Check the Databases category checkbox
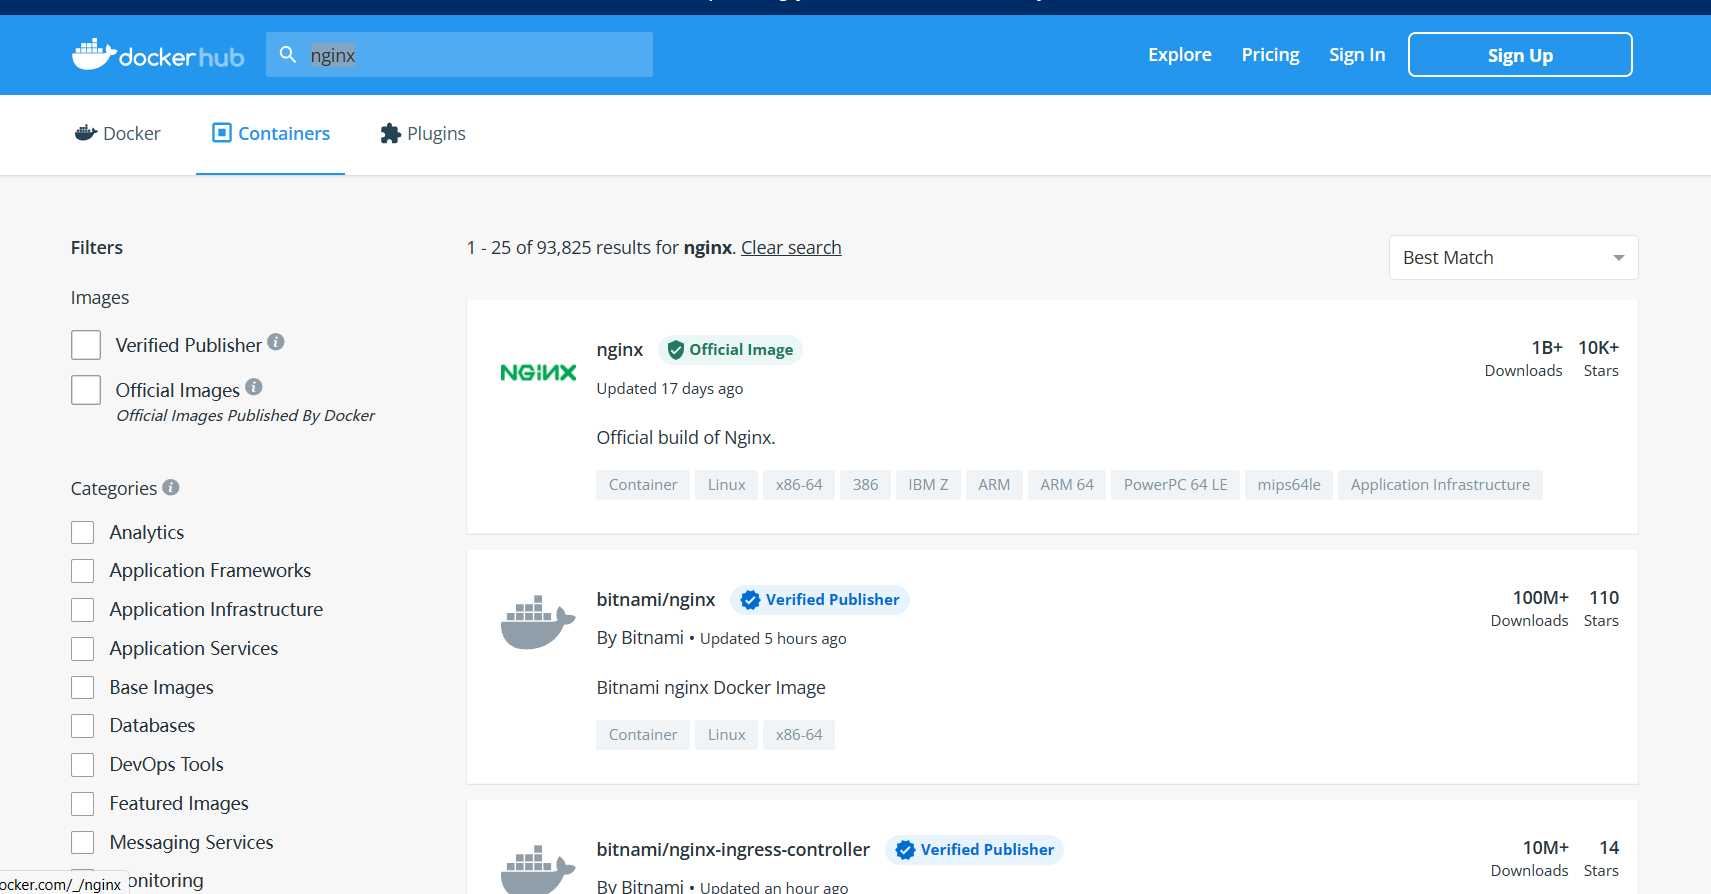 click(x=83, y=726)
